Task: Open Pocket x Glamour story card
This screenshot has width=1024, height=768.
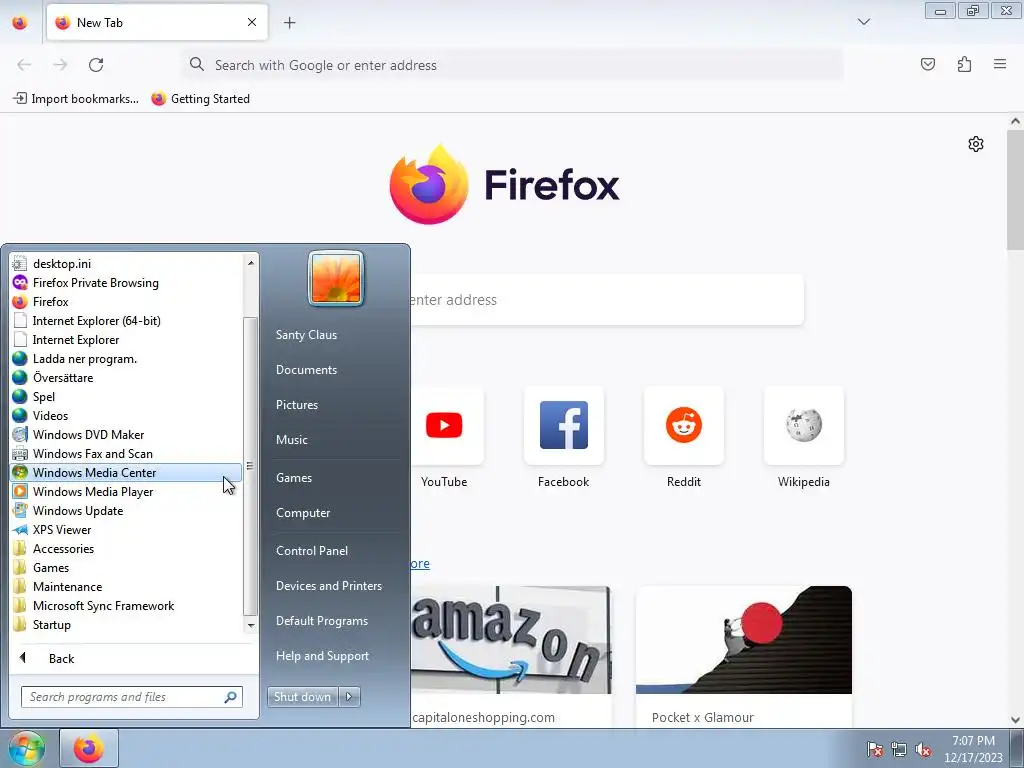Action: (744, 656)
